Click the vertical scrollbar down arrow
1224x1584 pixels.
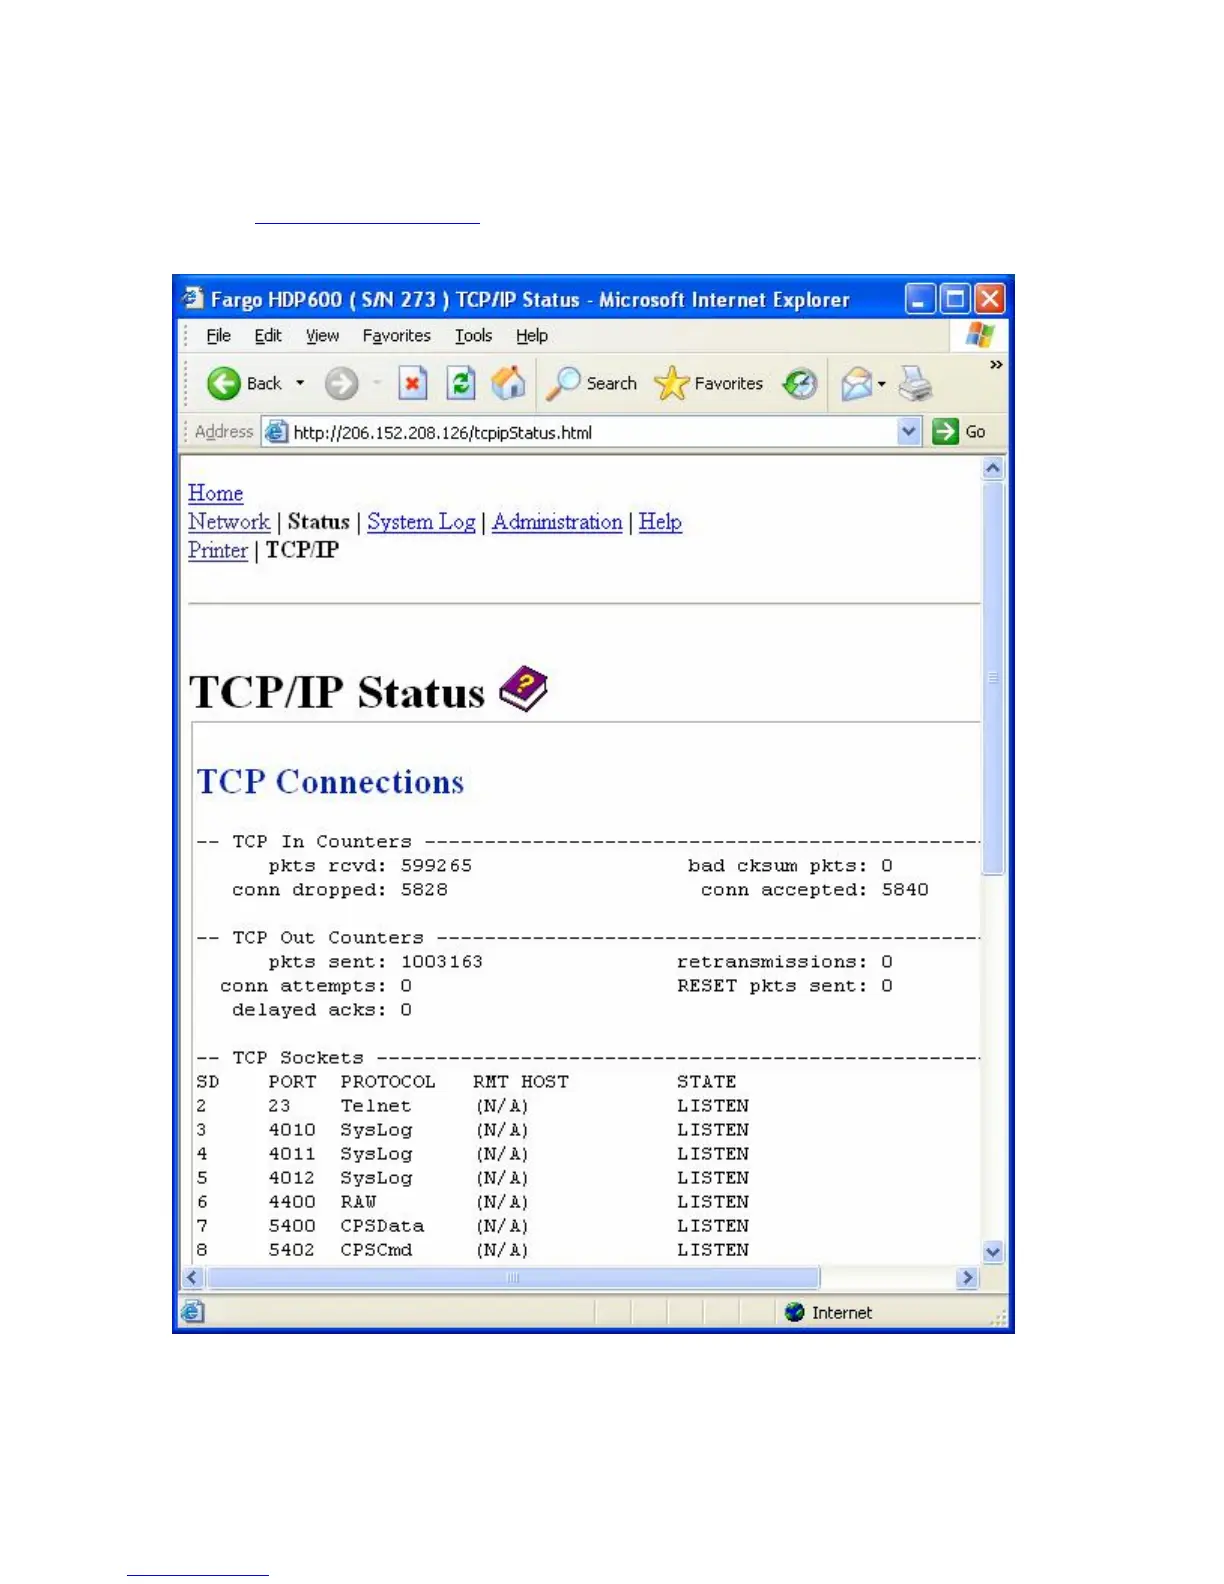click(993, 1251)
